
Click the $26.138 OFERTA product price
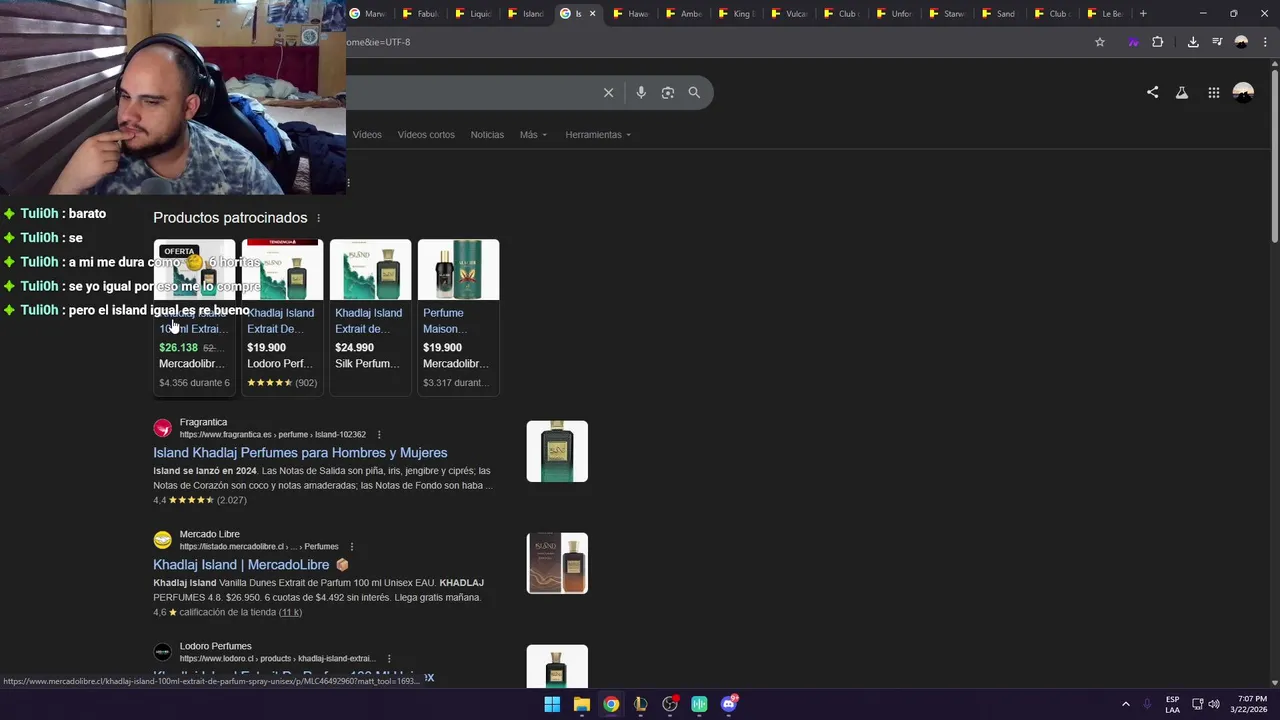coord(178,348)
